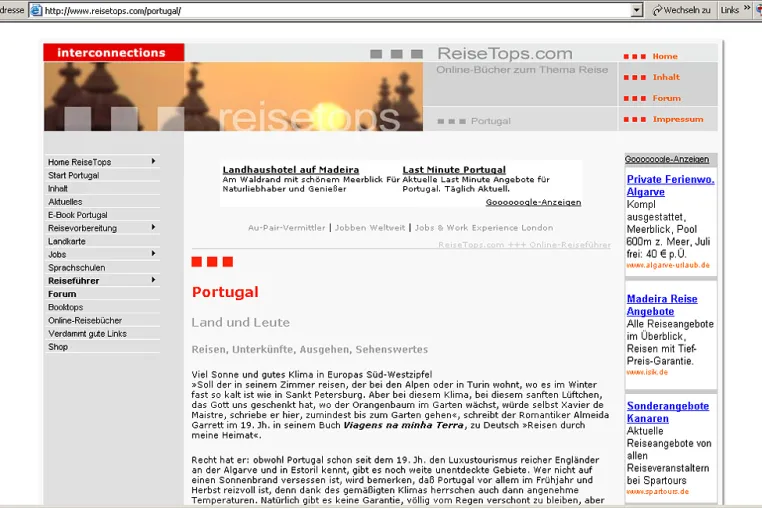762x508 pixels.
Task: Open Verdammt gute Links sidebar entry
Action: pos(87,334)
